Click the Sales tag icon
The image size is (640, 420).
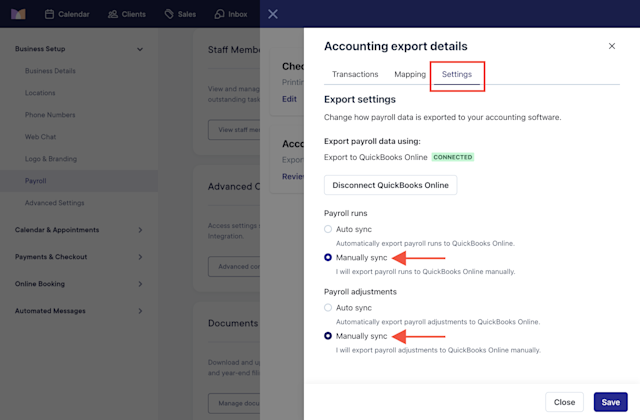pos(169,14)
